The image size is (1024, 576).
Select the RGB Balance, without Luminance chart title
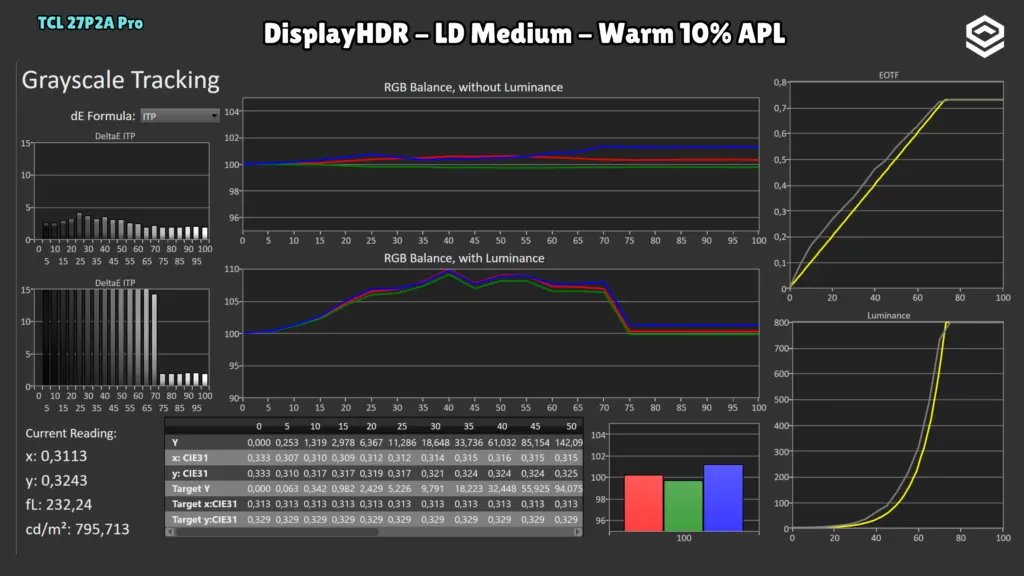pos(473,88)
